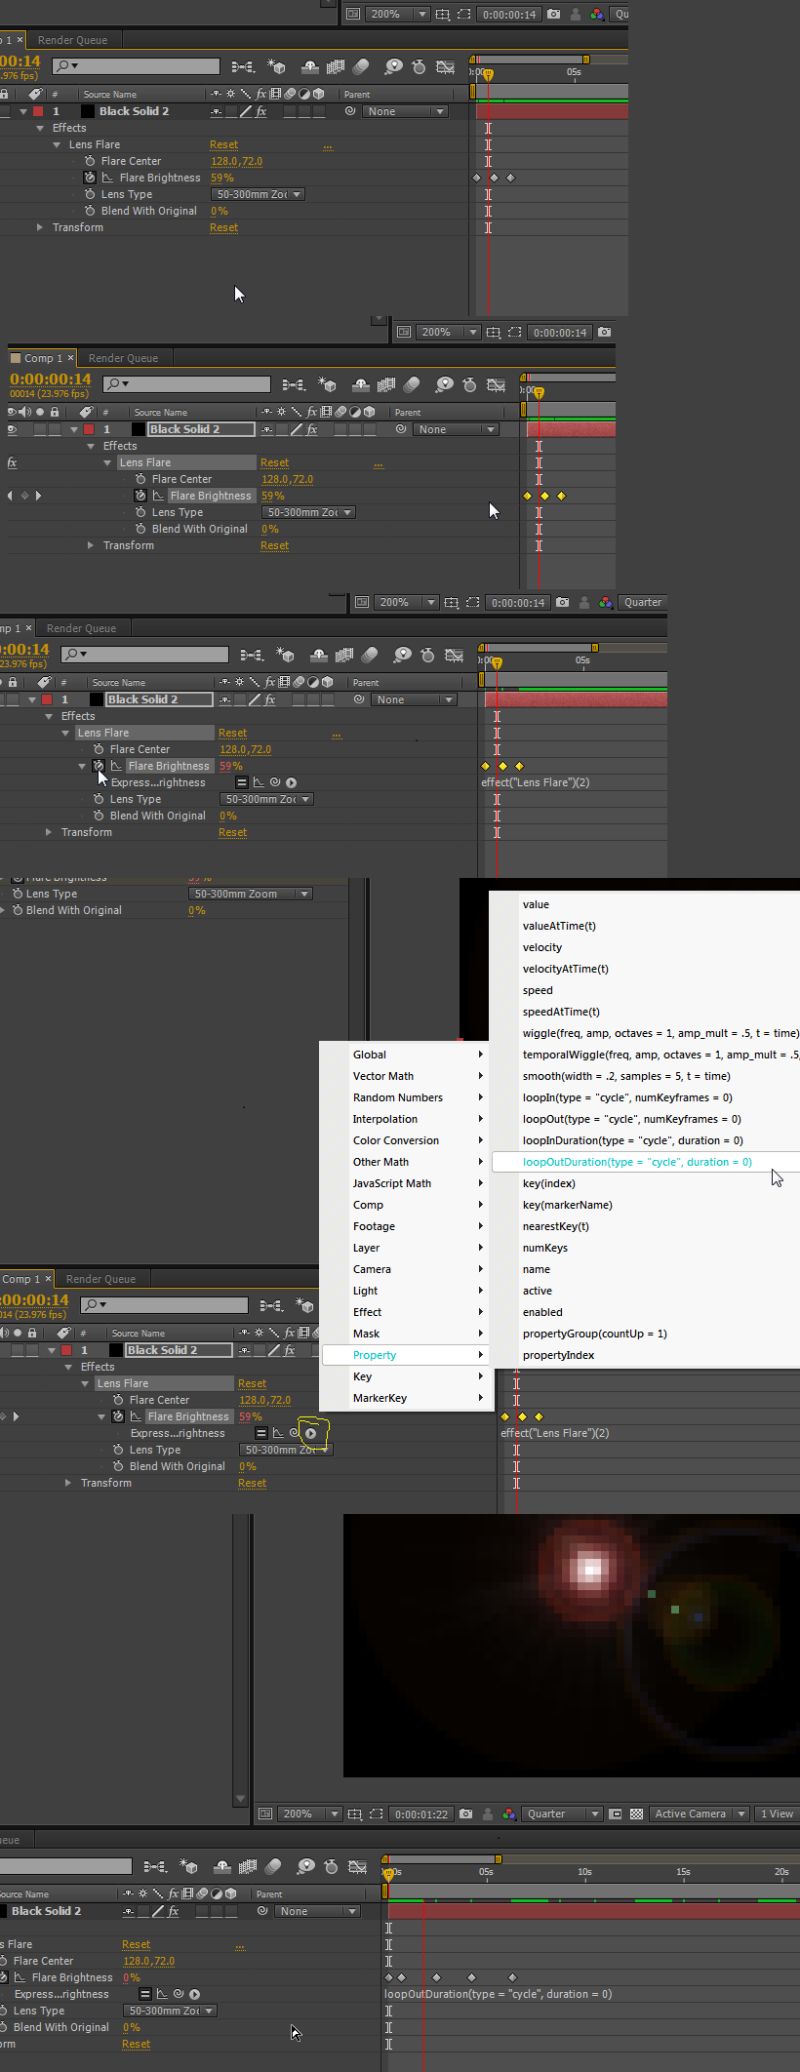Open RGB channel icon left of Active Camera's Quarter
This screenshot has height=2072, width=800.
pos(510,1814)
